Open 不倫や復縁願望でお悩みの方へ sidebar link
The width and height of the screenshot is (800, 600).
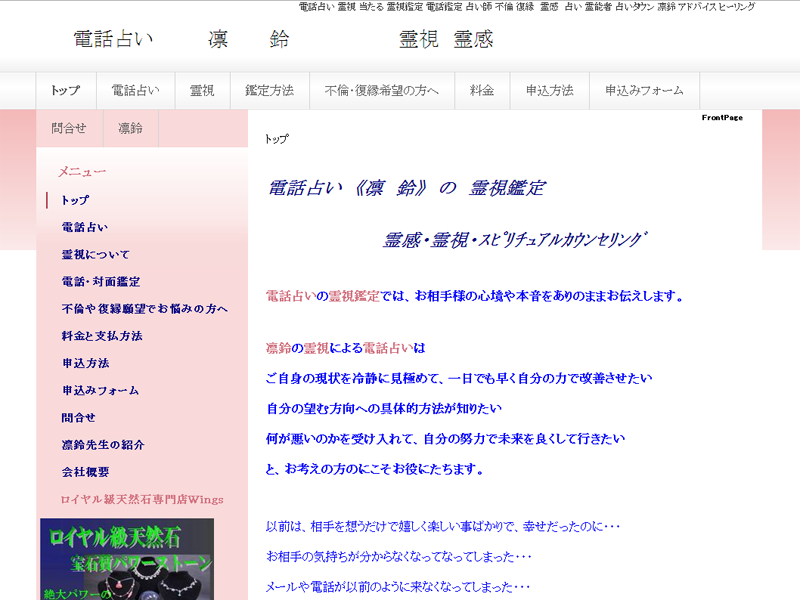(144, 309)
